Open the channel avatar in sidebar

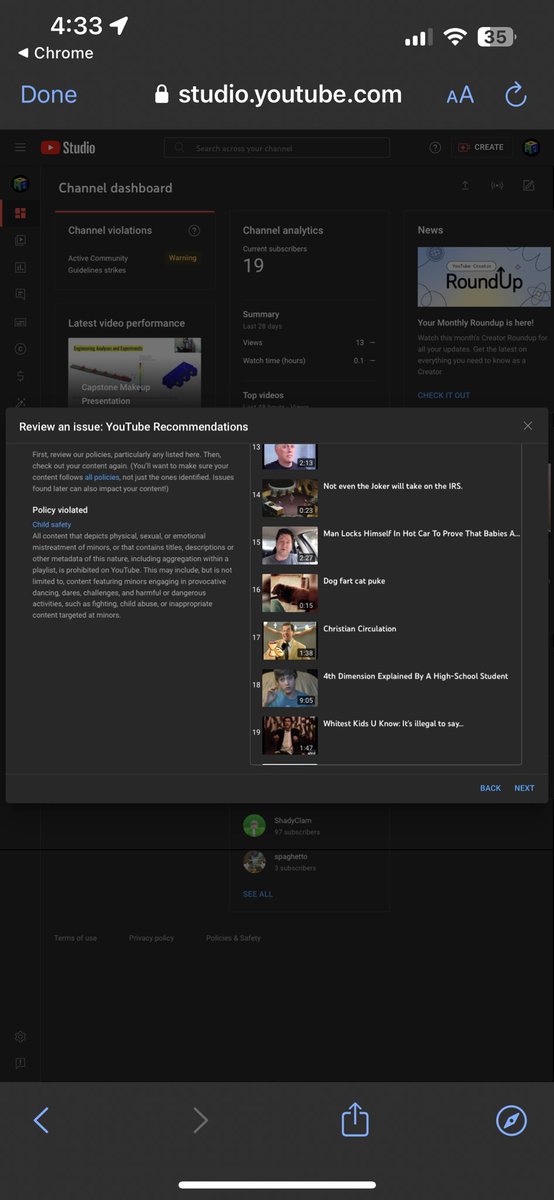(x=20, y=185)
